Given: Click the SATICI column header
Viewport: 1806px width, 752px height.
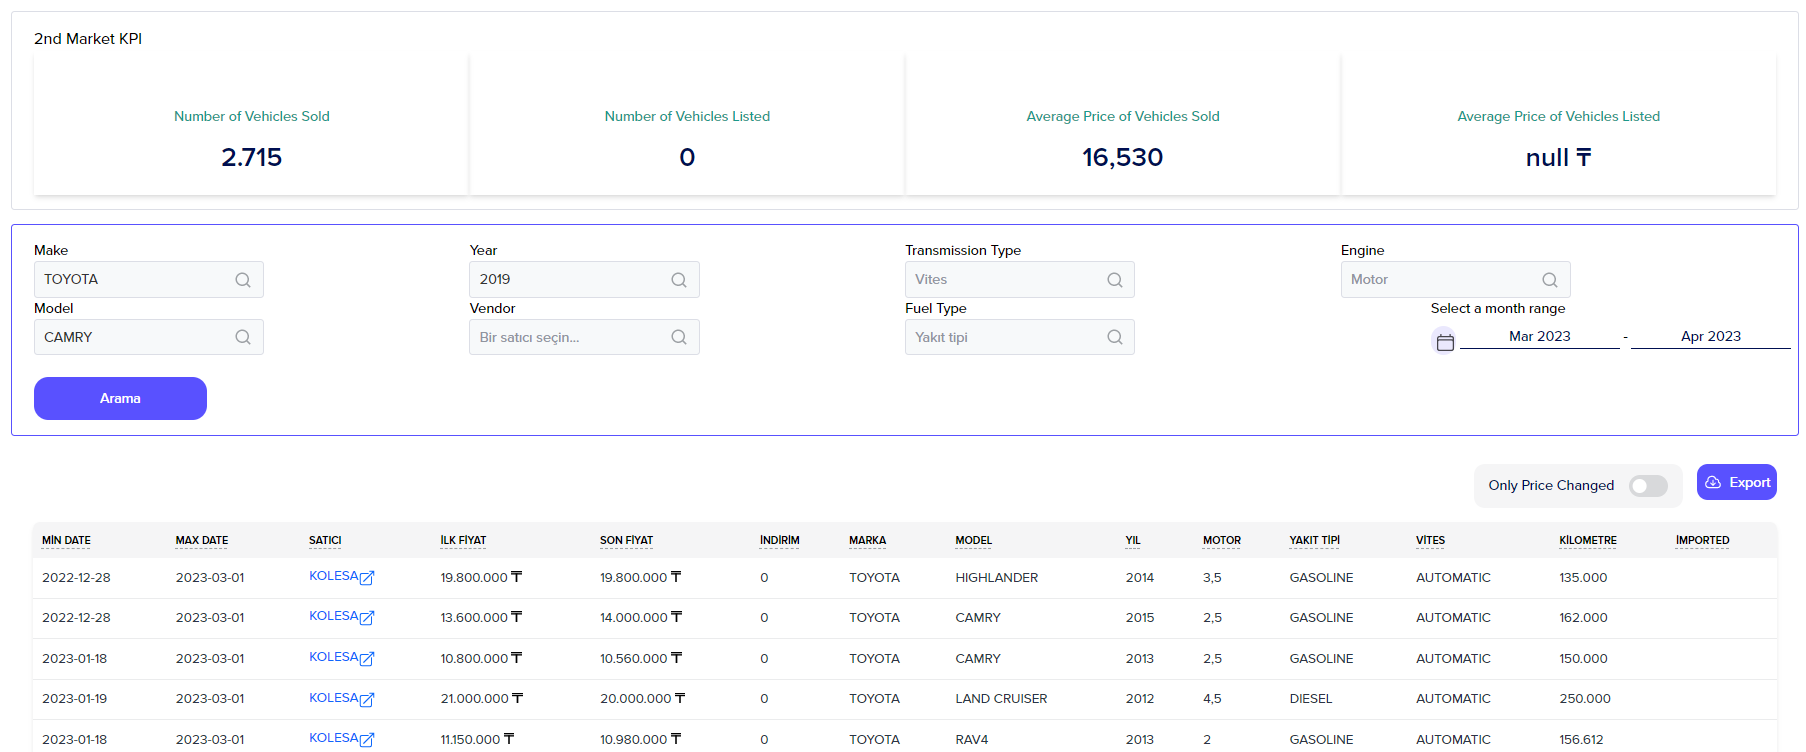Looking at the screenshot, I should (x=325, y=541).
